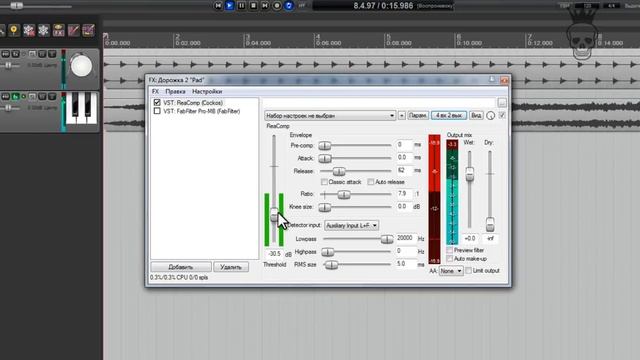Click the Добавить button
Image resolution: width=640 pixels, height=360 pixels.
(181, 267)
